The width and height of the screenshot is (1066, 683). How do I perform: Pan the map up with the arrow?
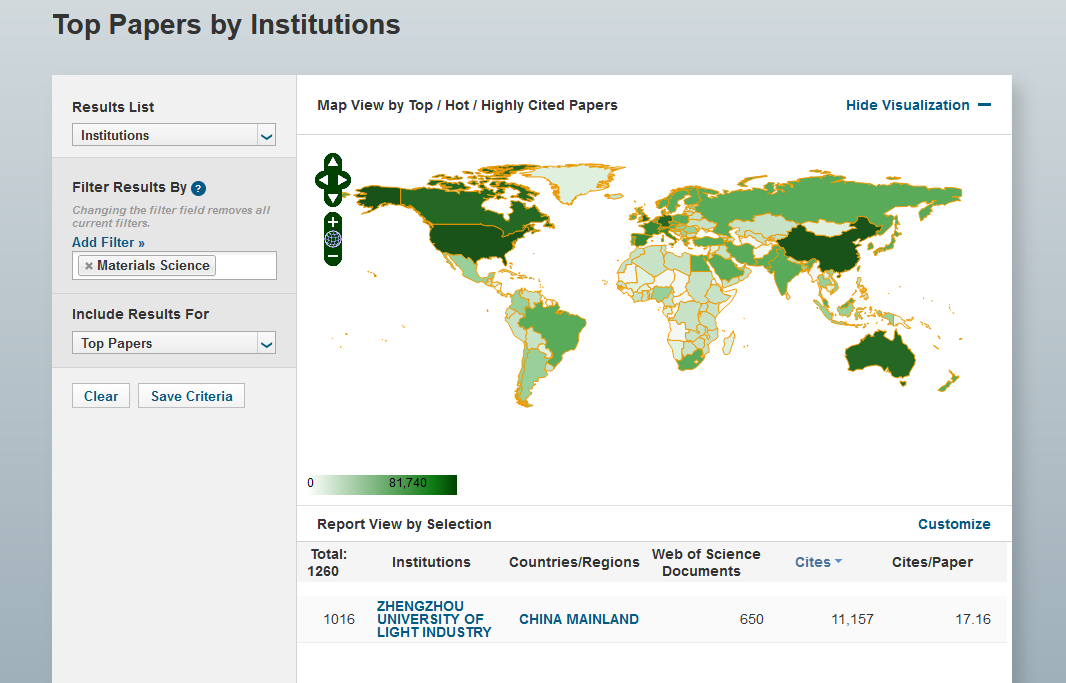333,162
